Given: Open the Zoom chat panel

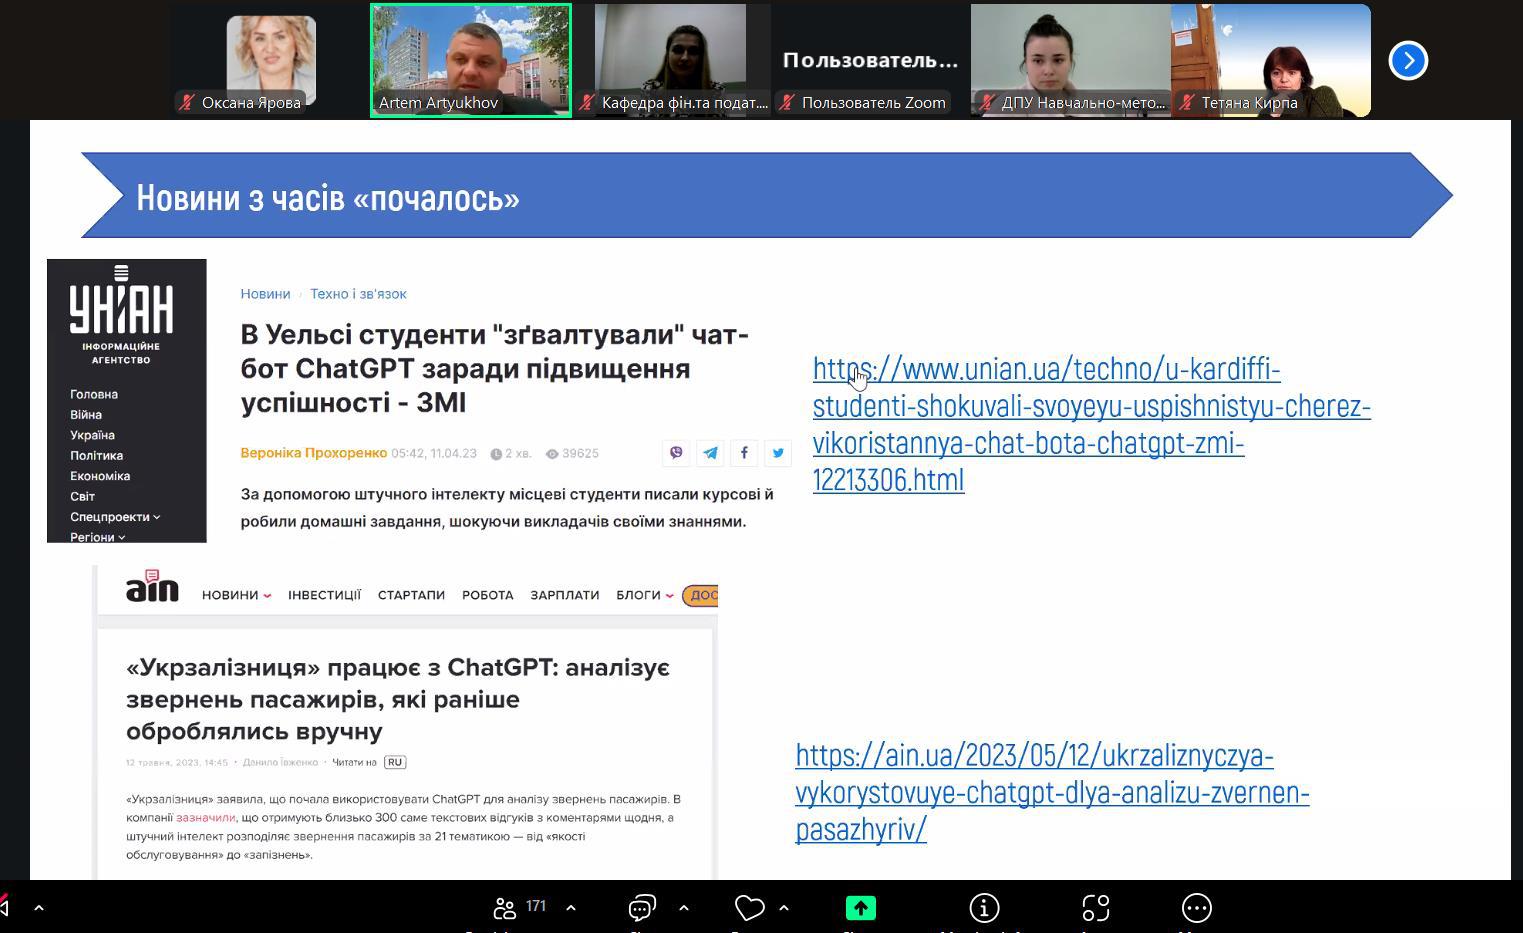Looking at the screenshot, I should pyautogui.click(x=642, y=907).
